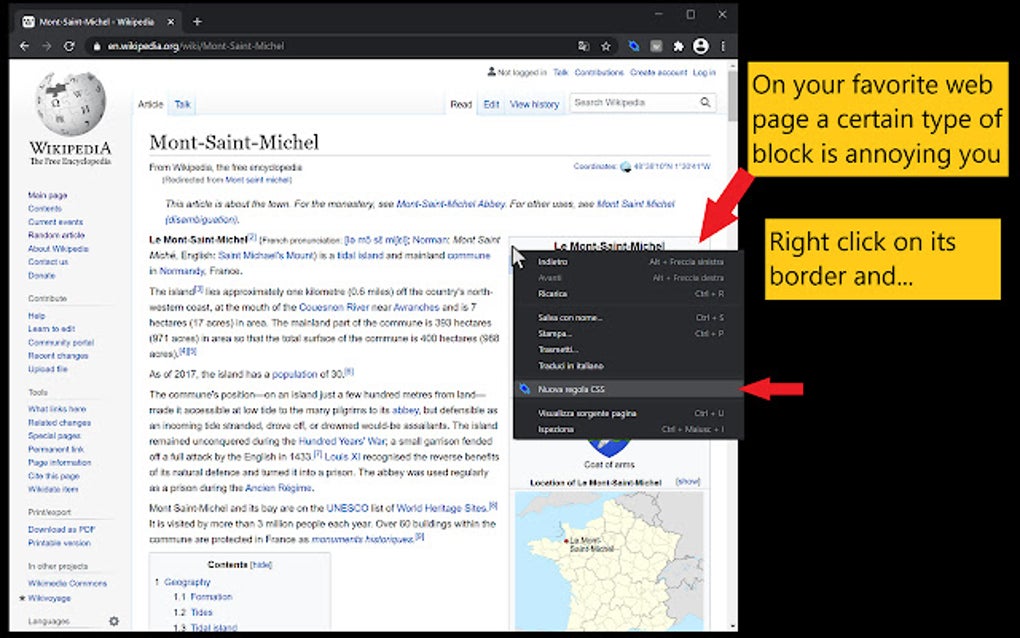Open Mont-Saint-Michel Abbey link
1020x638 pixels.
[451, 204]
